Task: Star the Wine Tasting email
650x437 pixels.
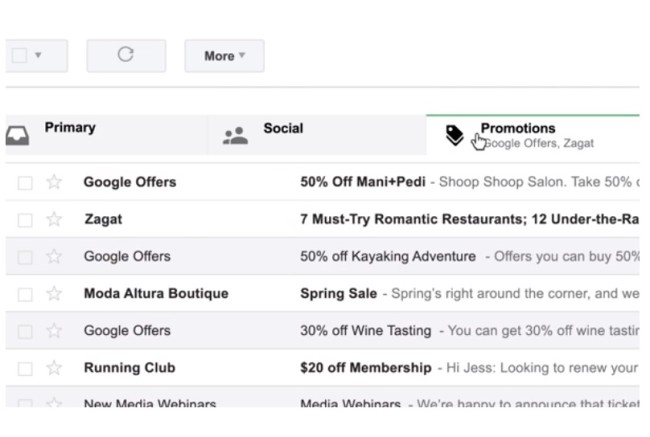Action: (x=54, y=330)
